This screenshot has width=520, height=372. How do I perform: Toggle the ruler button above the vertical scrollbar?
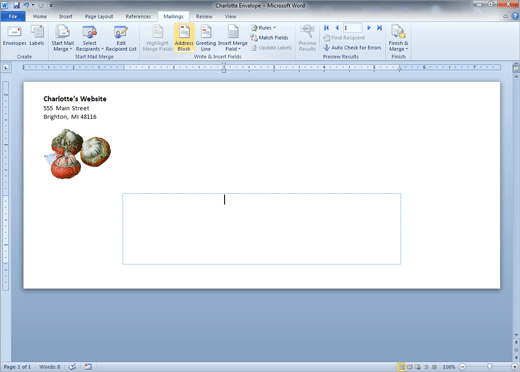coord(516,68)
